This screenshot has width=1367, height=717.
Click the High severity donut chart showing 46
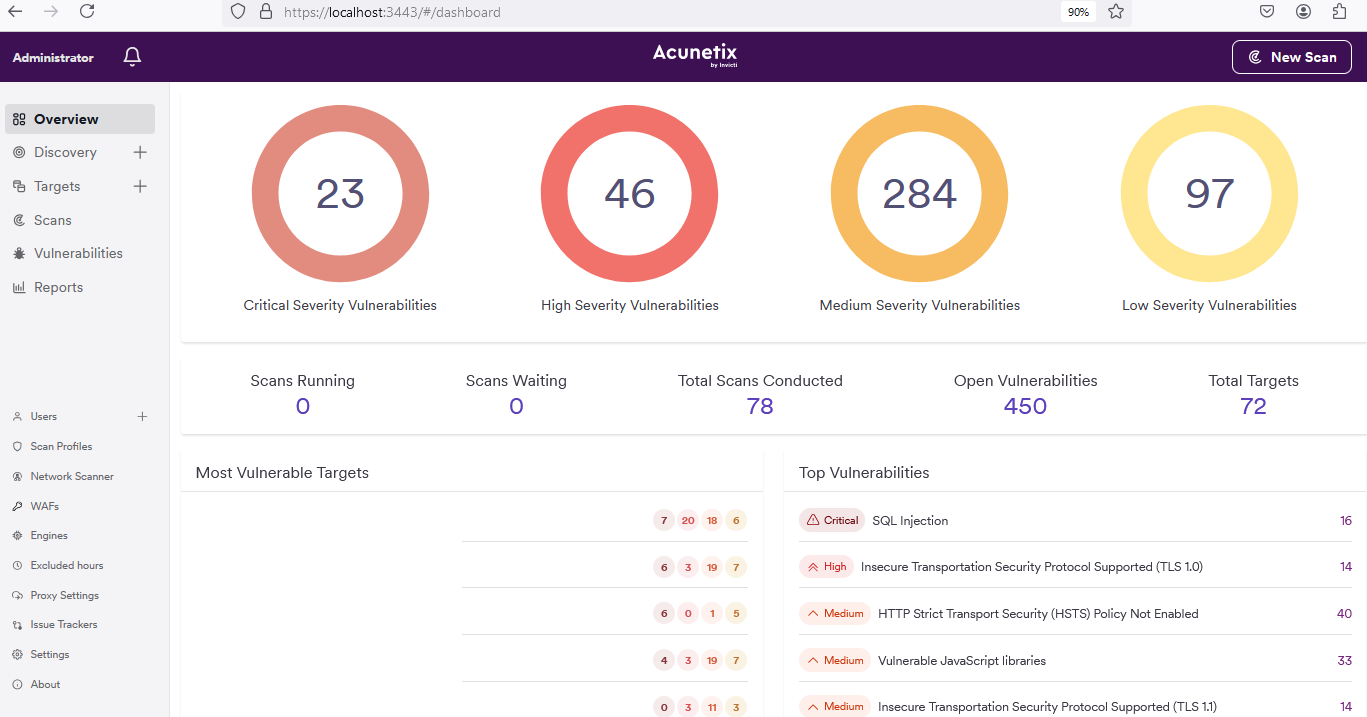630,194
